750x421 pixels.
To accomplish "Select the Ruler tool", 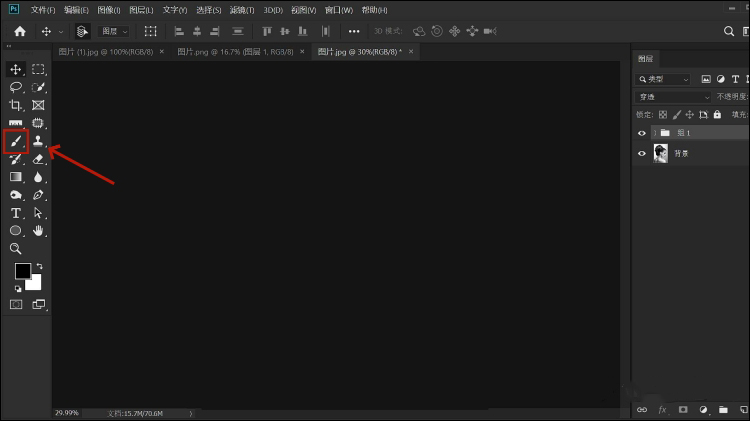I will tap(15, 123).
